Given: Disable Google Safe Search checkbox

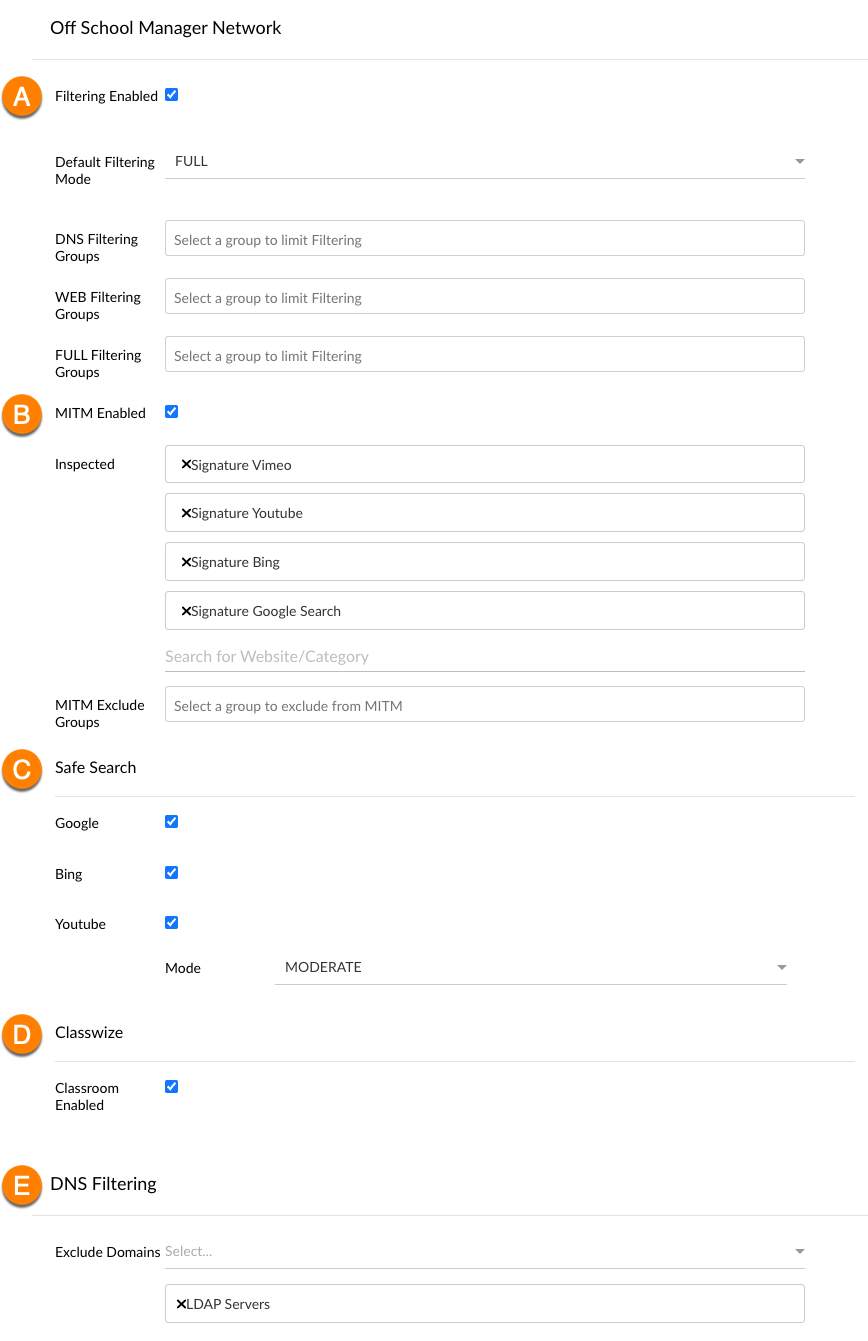Looking at the screenshot, I should coord(171,822).
